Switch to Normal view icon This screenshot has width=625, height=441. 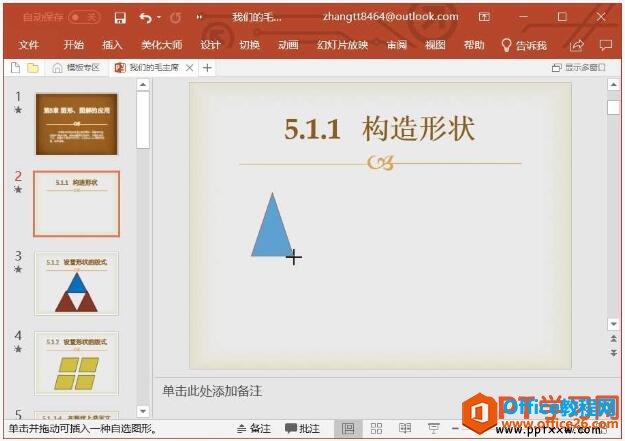click(x=348, y=429)
